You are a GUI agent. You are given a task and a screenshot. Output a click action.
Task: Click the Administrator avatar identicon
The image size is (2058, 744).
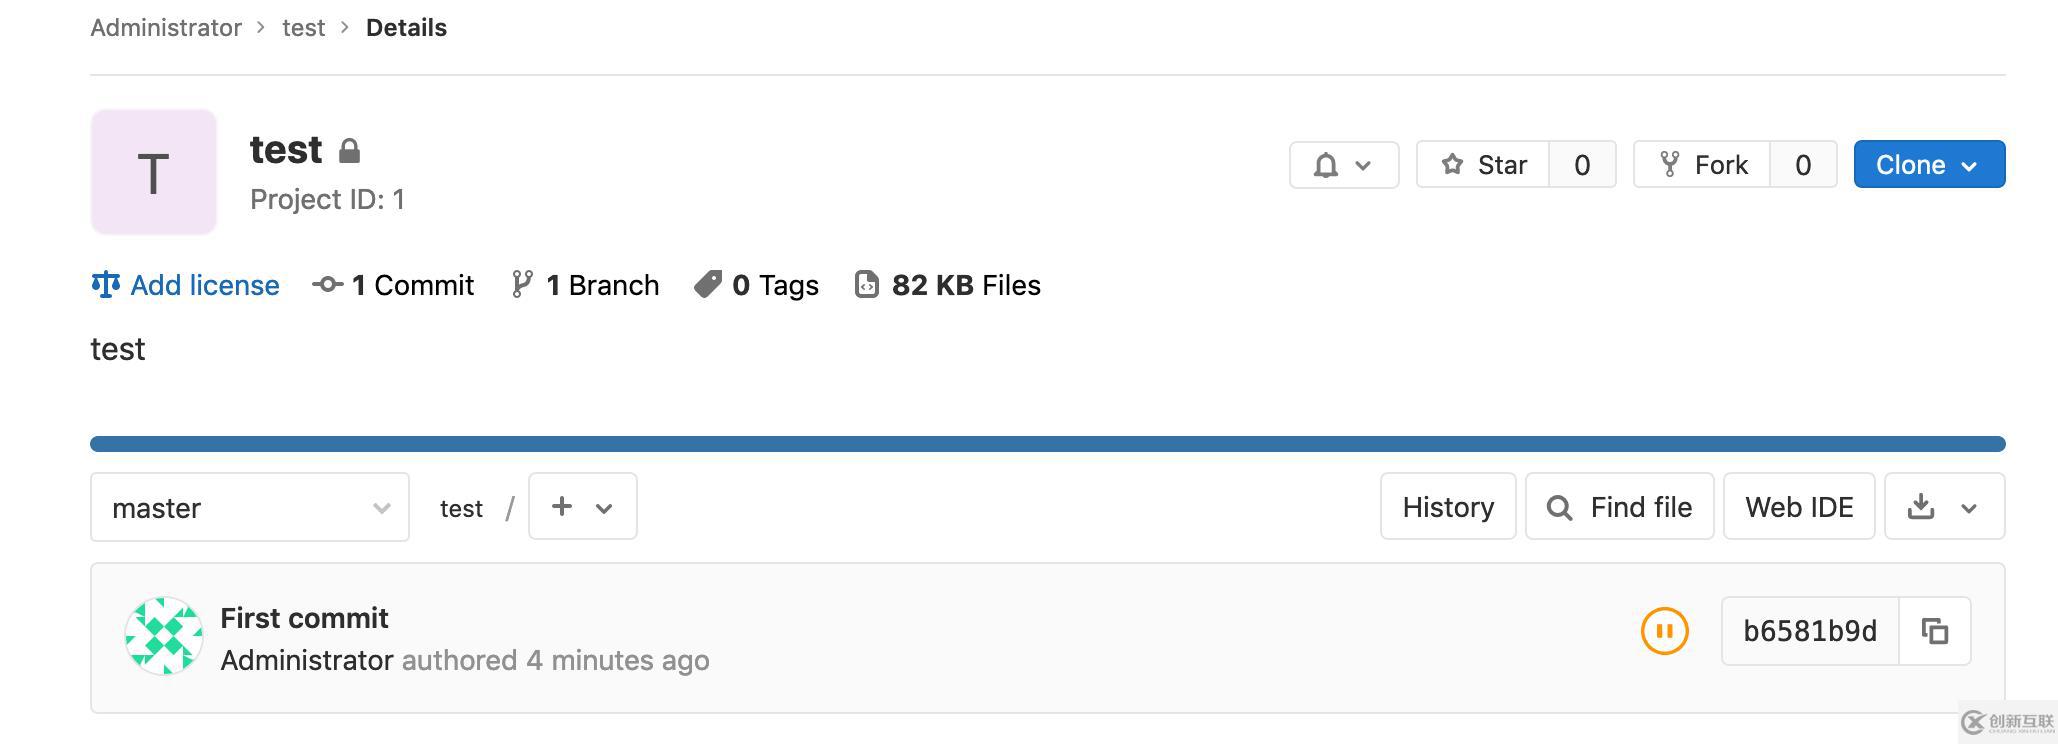164,636
